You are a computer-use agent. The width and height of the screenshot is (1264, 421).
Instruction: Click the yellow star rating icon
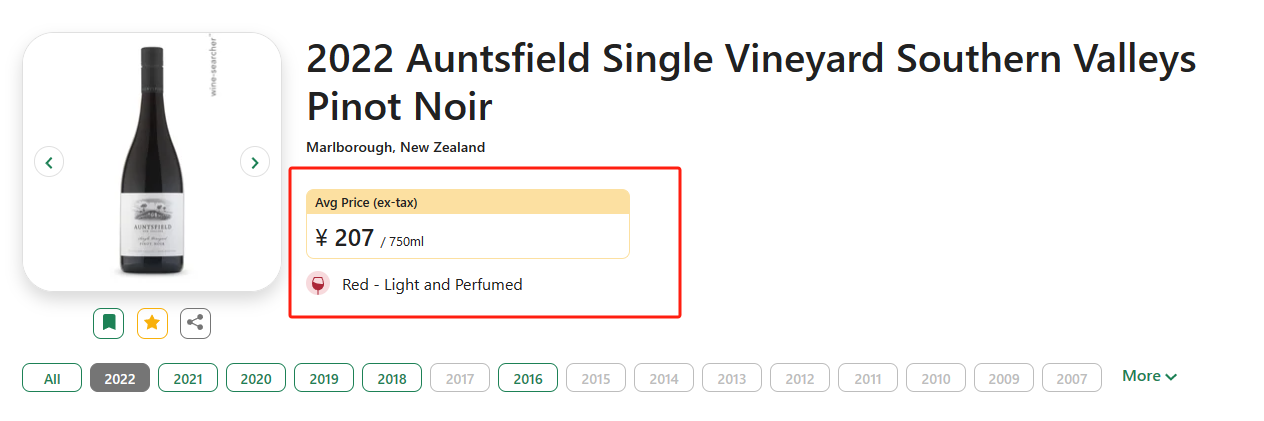[152, 323]
